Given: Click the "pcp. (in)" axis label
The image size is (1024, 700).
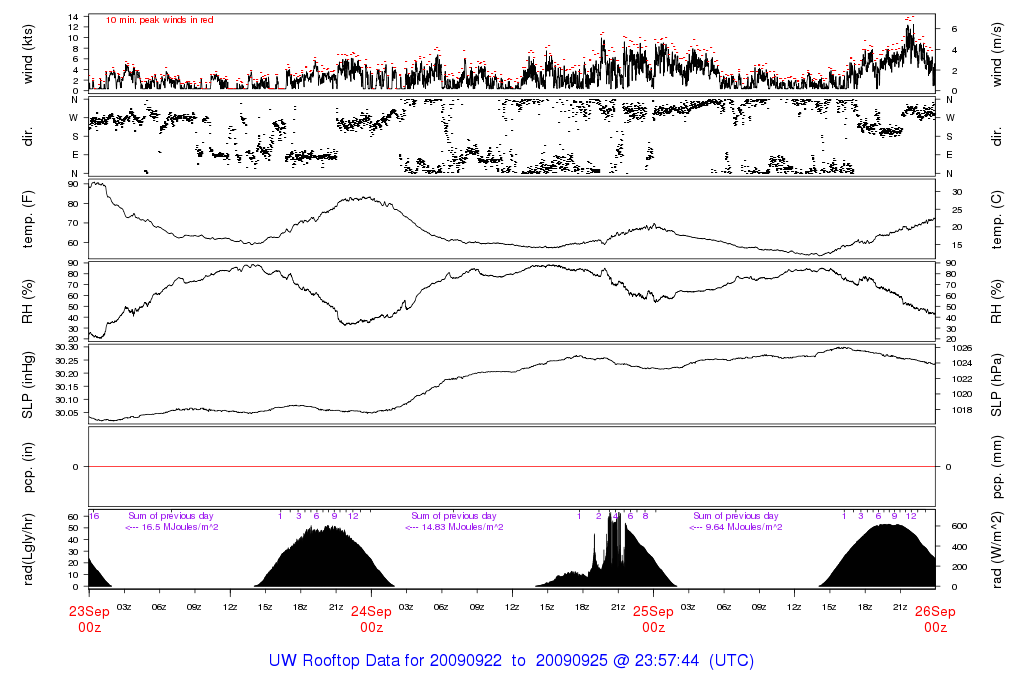Looking at the screenshot, I should pyautogui.click(x=27, y=467).
